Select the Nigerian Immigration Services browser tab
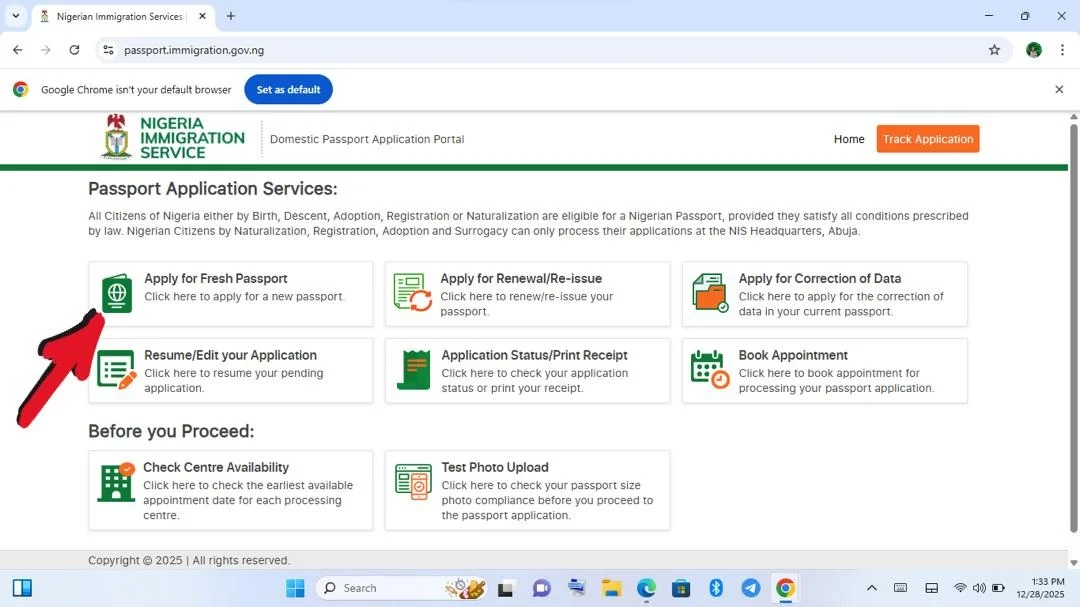 coord(118,16)
